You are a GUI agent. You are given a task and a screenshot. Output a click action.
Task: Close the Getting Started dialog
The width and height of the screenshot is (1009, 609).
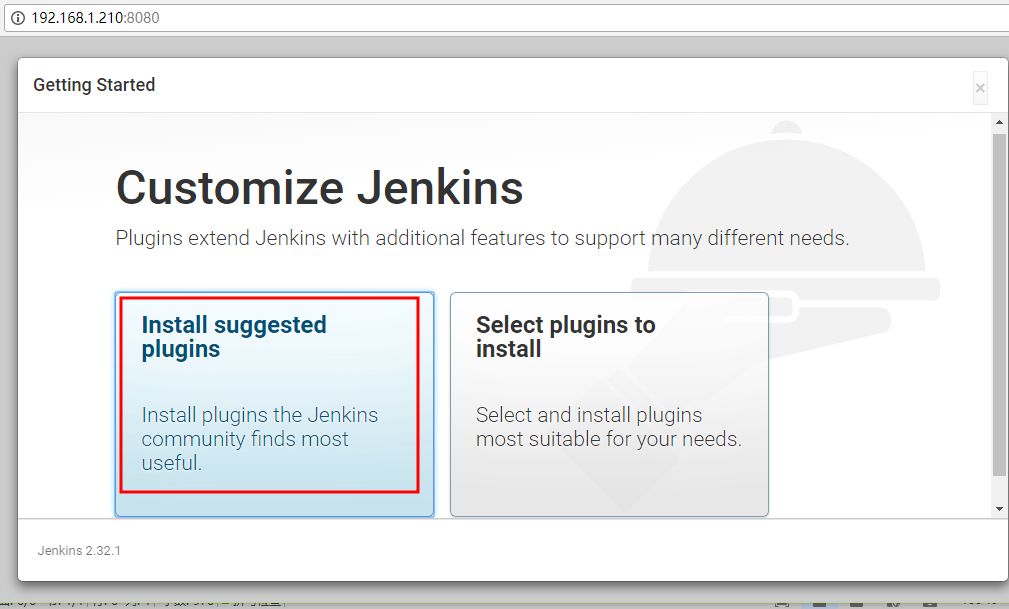point(980,88)
